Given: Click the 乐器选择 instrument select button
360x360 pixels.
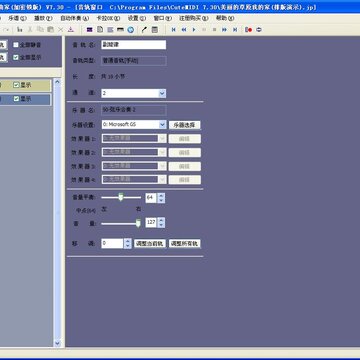Looking at the screenshot, I should (184, 125).
